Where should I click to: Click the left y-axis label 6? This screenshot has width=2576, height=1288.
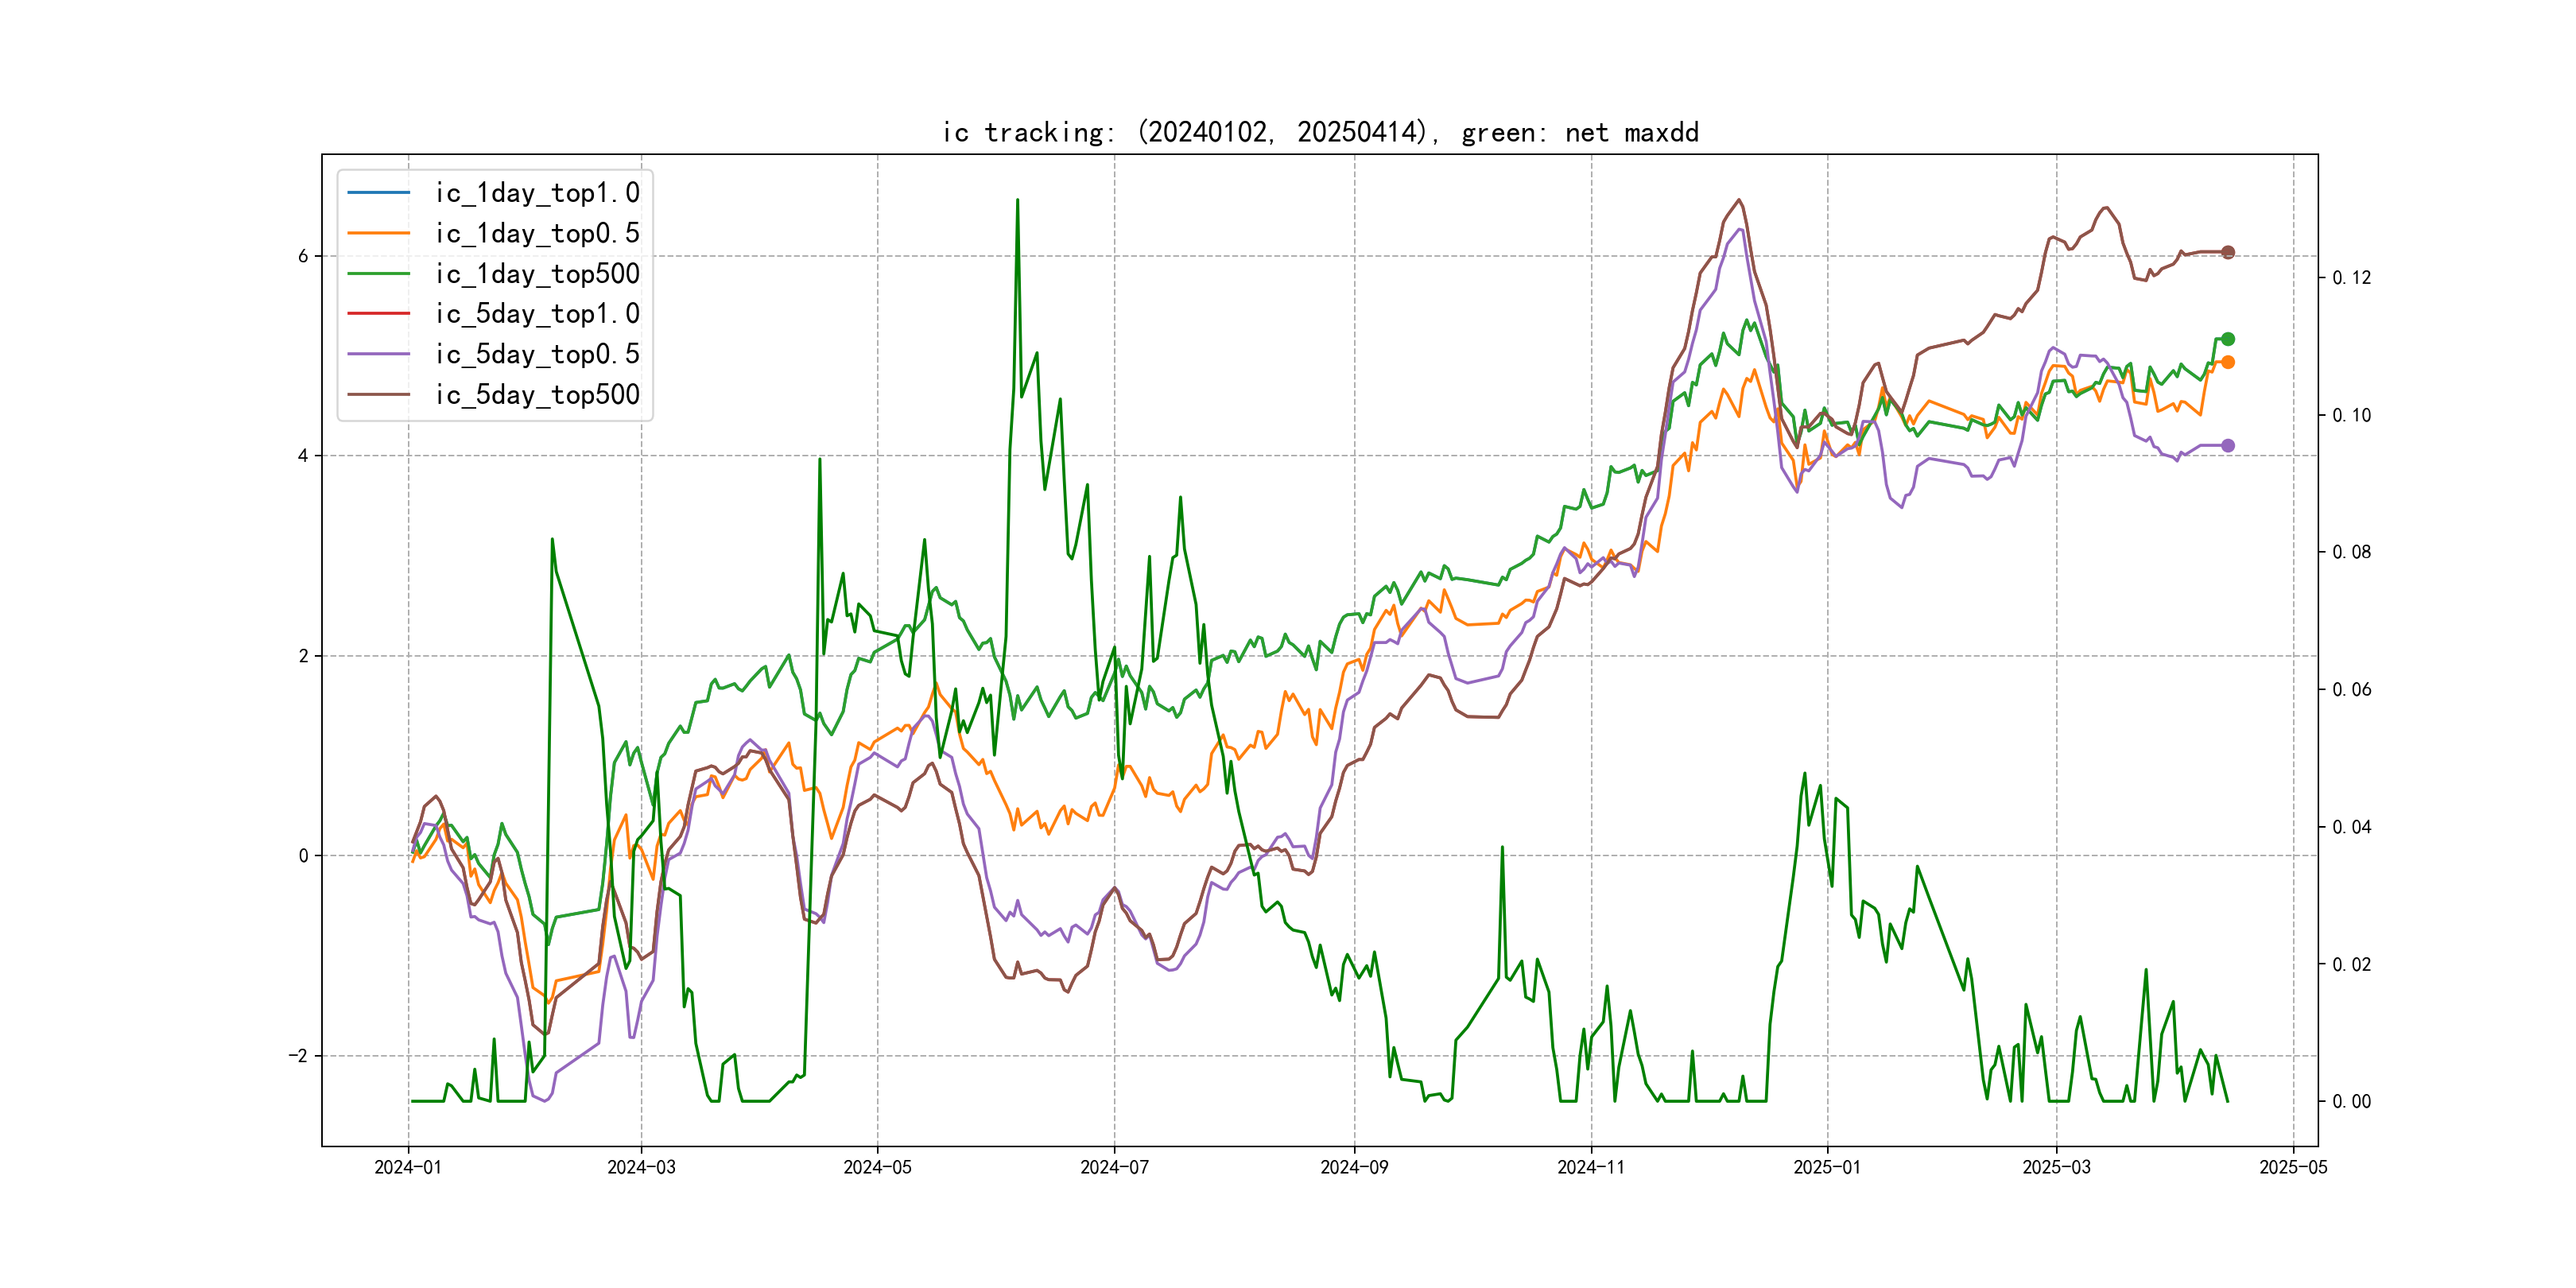(x=303, y=256)
